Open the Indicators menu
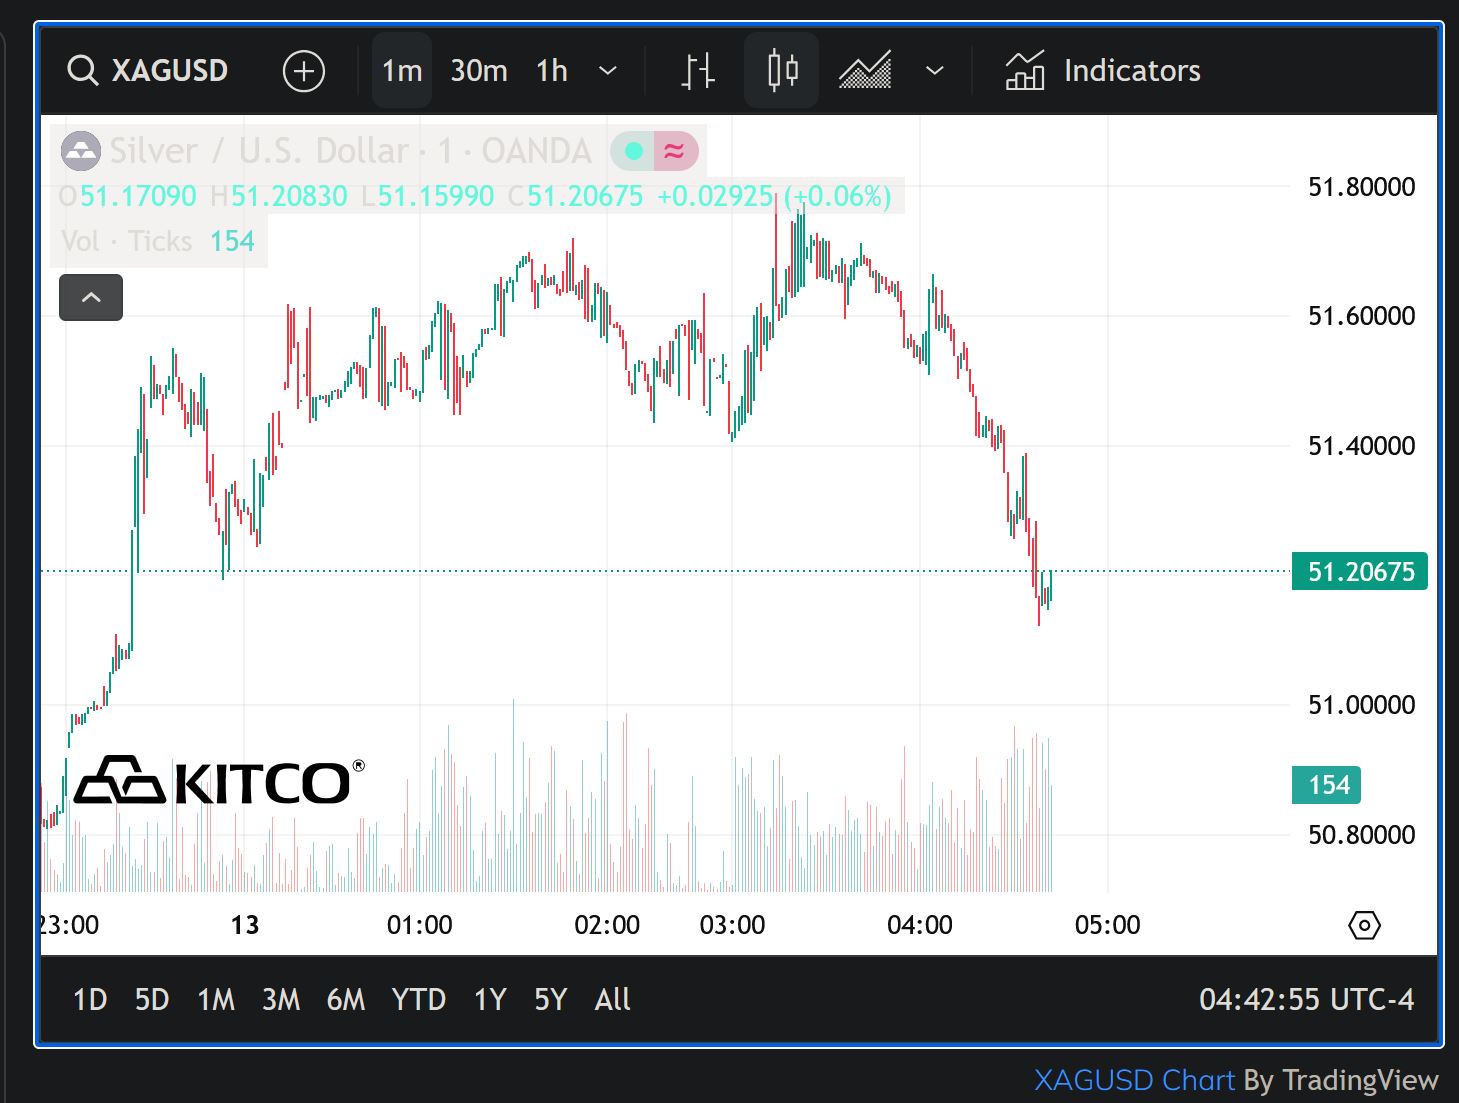 pyautogui.click(x=1103, y=71)
